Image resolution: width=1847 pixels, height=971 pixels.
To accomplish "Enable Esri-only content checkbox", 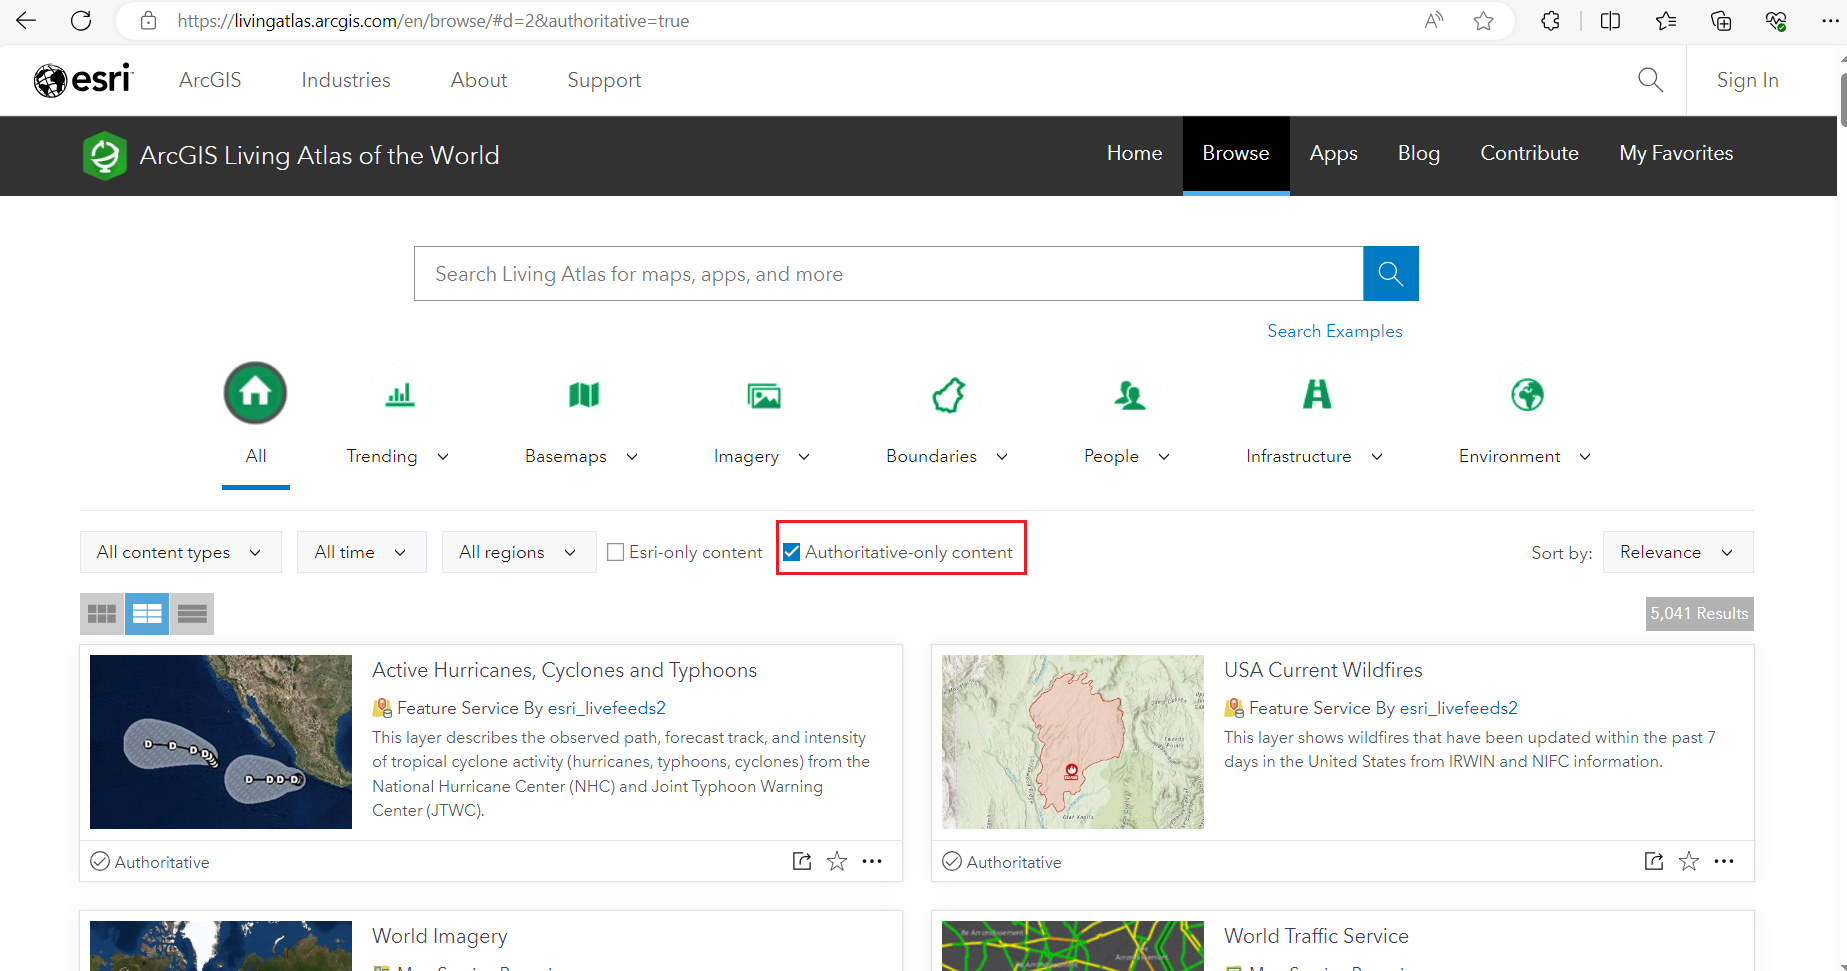I will click(616, 552).
